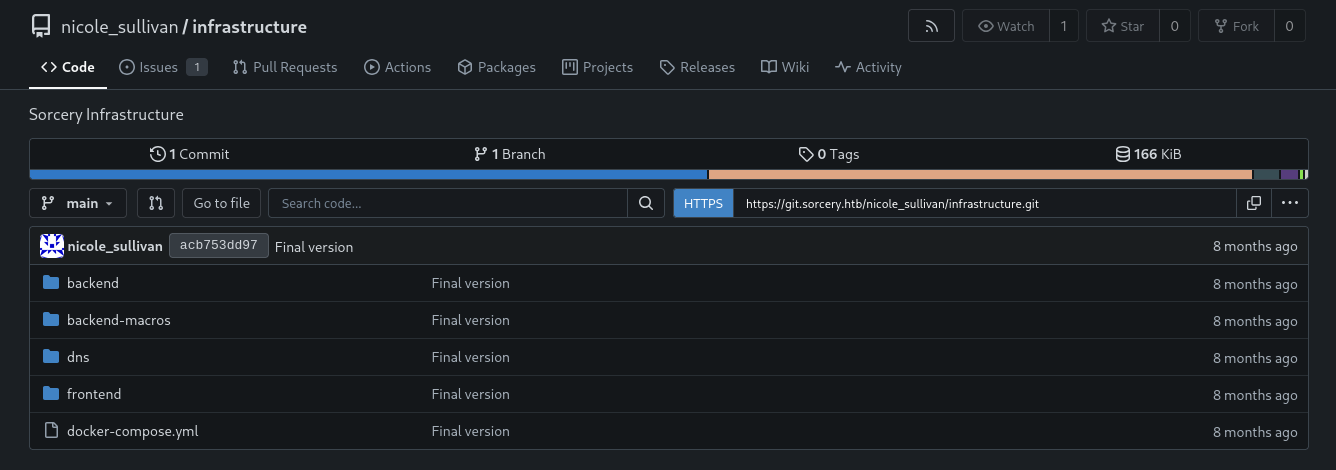The height and width of the screenshot is (470, 1336).
Task: Click the blue language statistics bar segment
Action: pos(368,174)
